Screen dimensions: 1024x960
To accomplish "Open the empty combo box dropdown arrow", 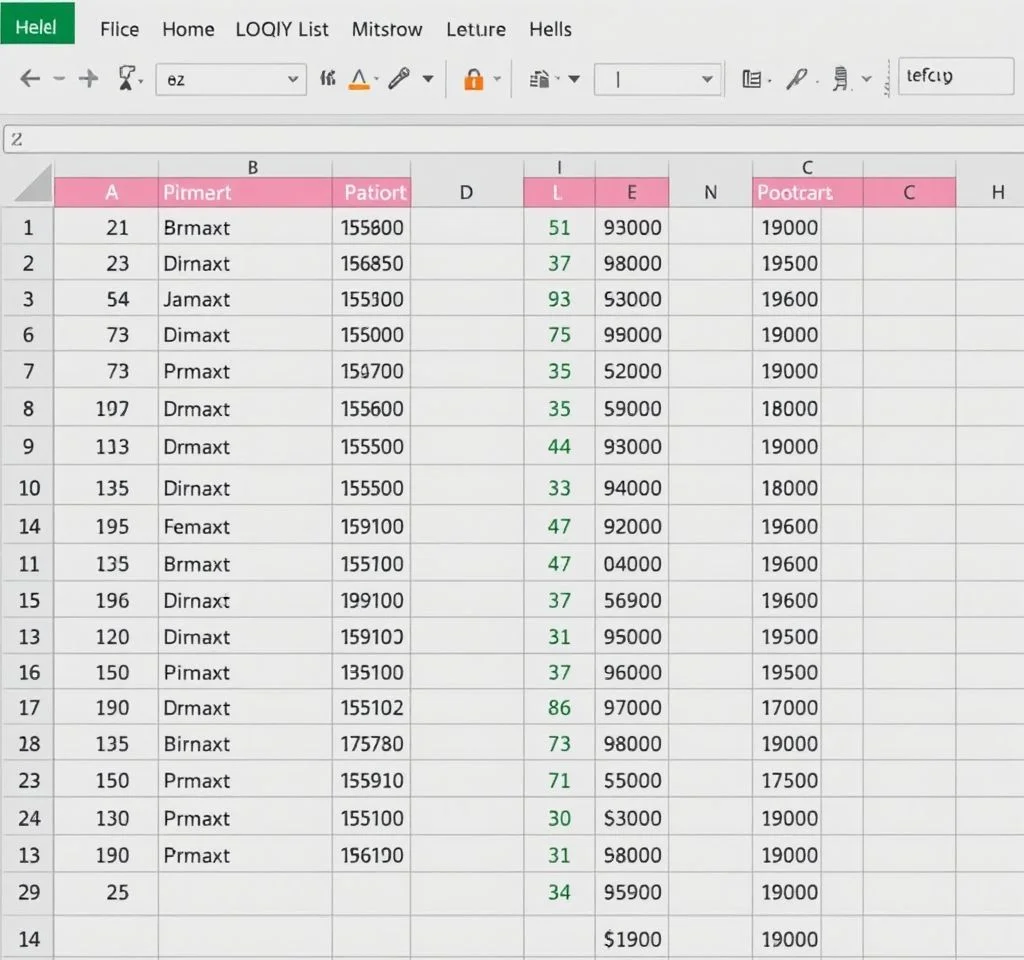I will (x=707, y=79).
